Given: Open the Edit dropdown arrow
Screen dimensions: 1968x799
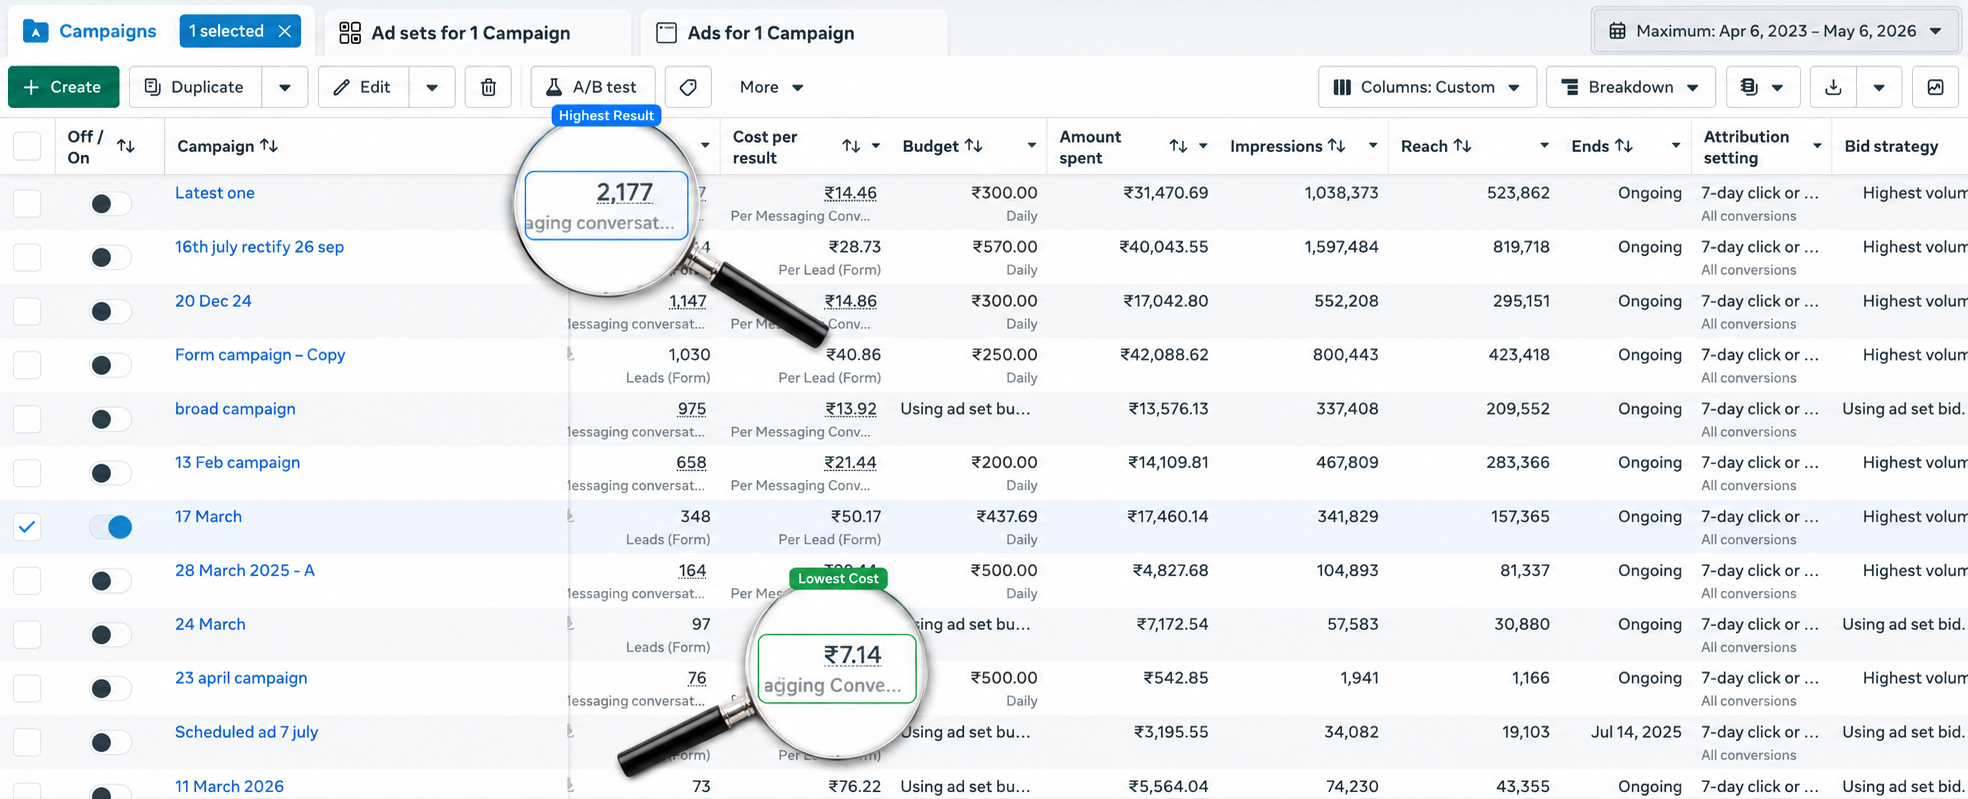Looking at the screenshot, I should tap(432, 87).
